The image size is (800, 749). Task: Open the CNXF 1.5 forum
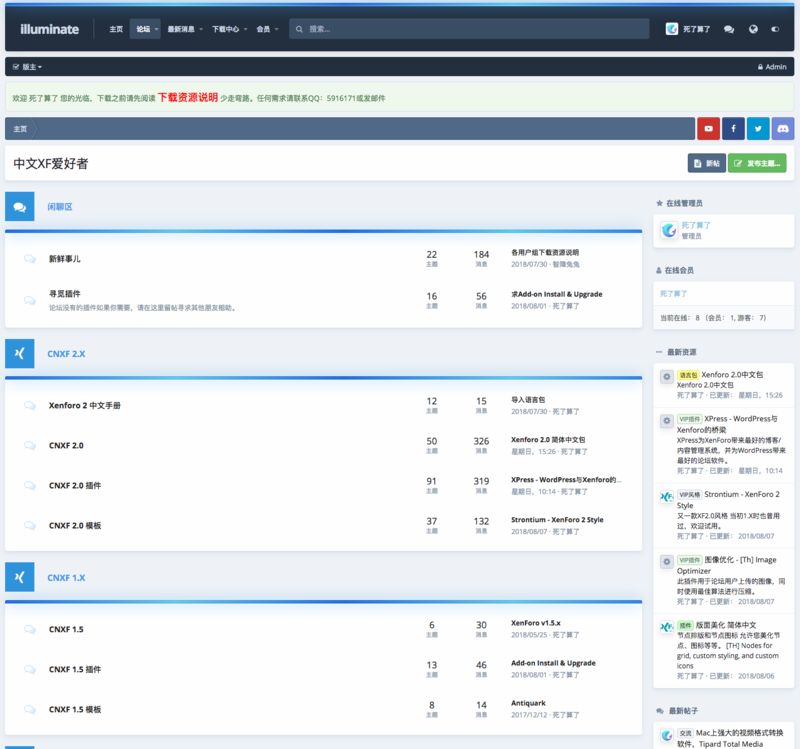66,629
